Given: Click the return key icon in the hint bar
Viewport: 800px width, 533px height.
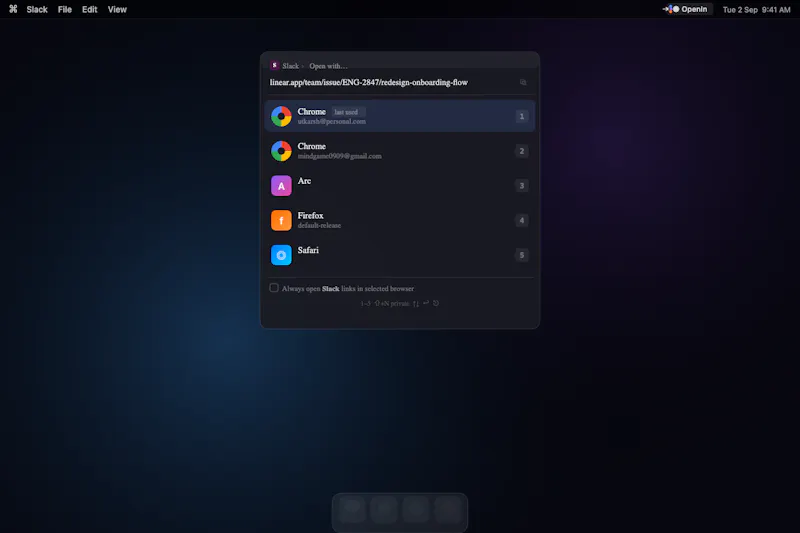Looking at the screenshot, I should point(426,303).
